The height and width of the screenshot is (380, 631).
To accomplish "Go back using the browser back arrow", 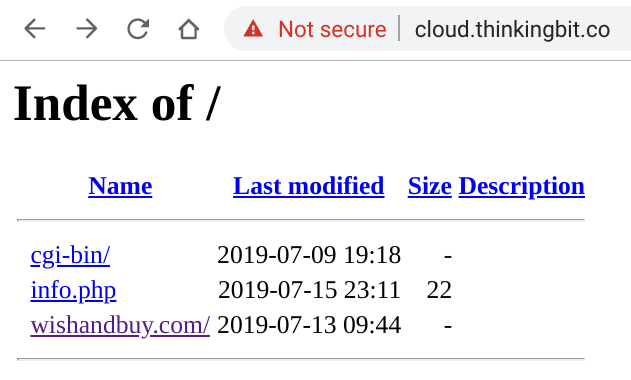I will 35,29.
